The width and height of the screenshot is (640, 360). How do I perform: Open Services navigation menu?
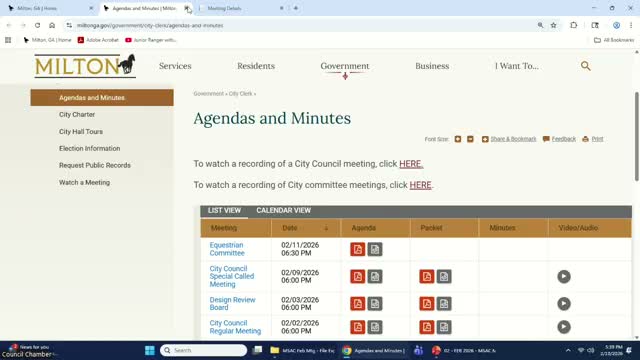pyautogui.click(x=175, y=66)
